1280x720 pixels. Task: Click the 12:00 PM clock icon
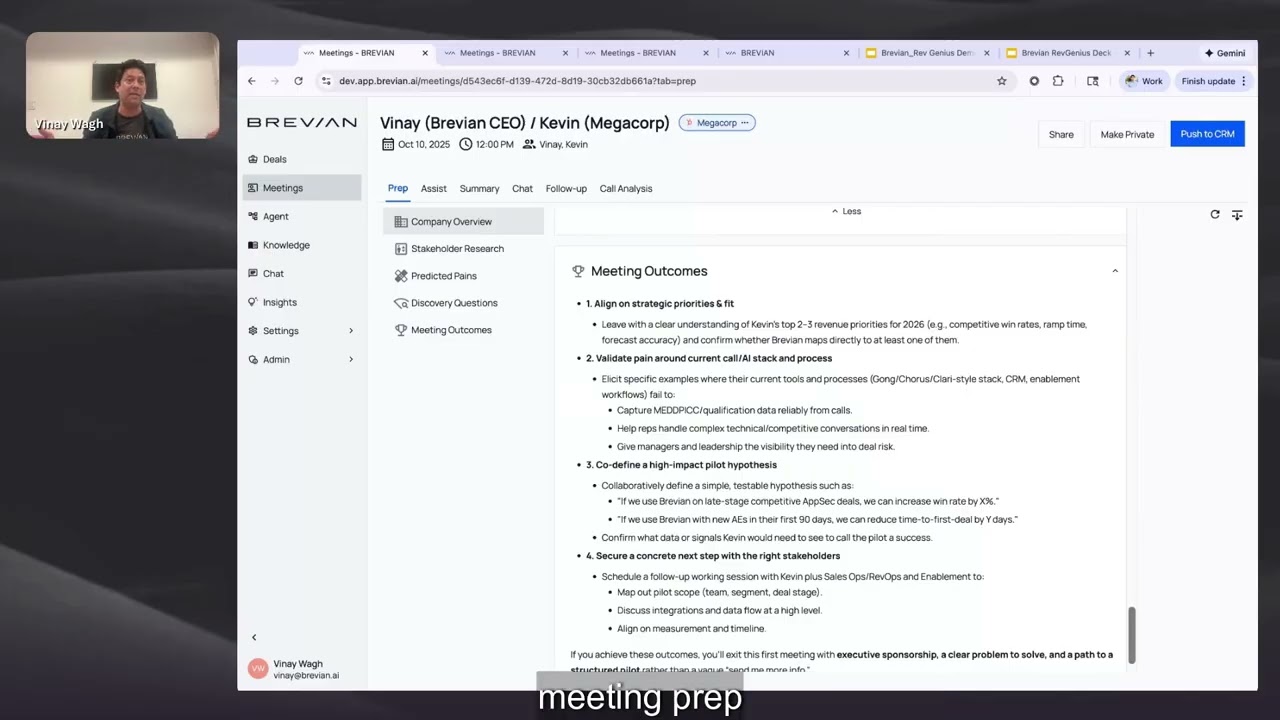pyautogui.click(x=466, y=144)
